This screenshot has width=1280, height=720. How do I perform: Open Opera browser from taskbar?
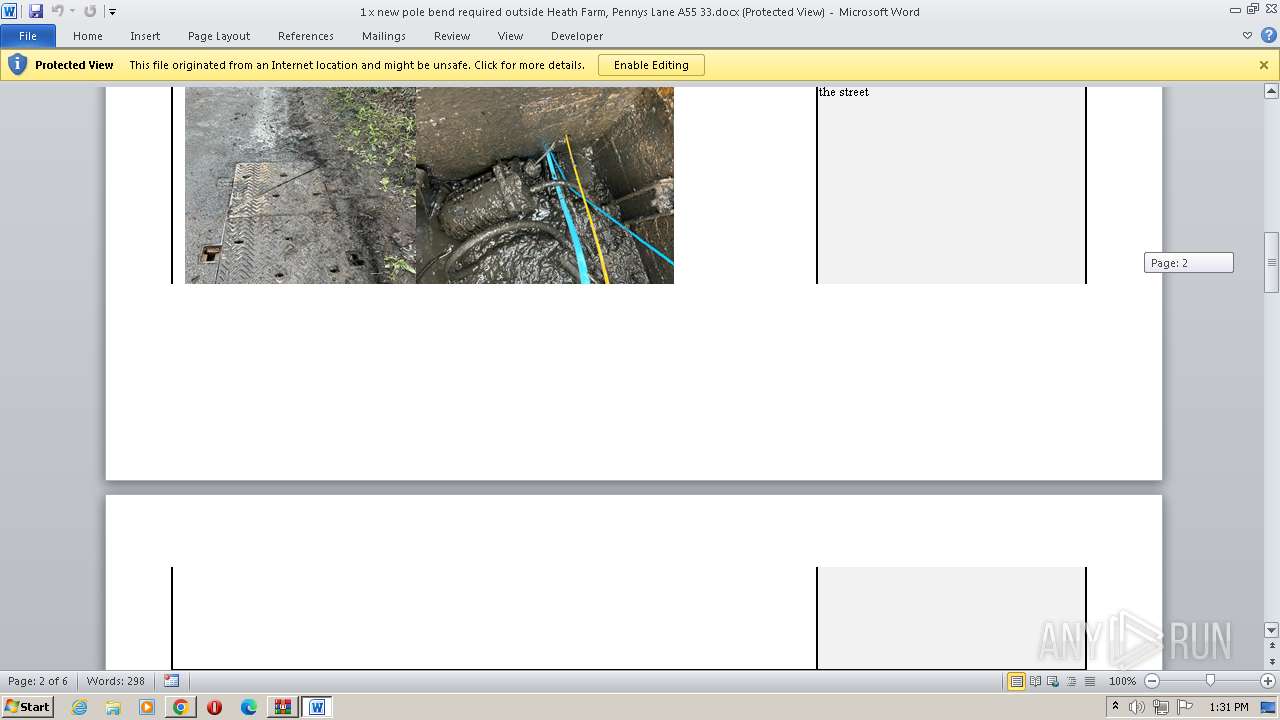(x=215, y=707)
